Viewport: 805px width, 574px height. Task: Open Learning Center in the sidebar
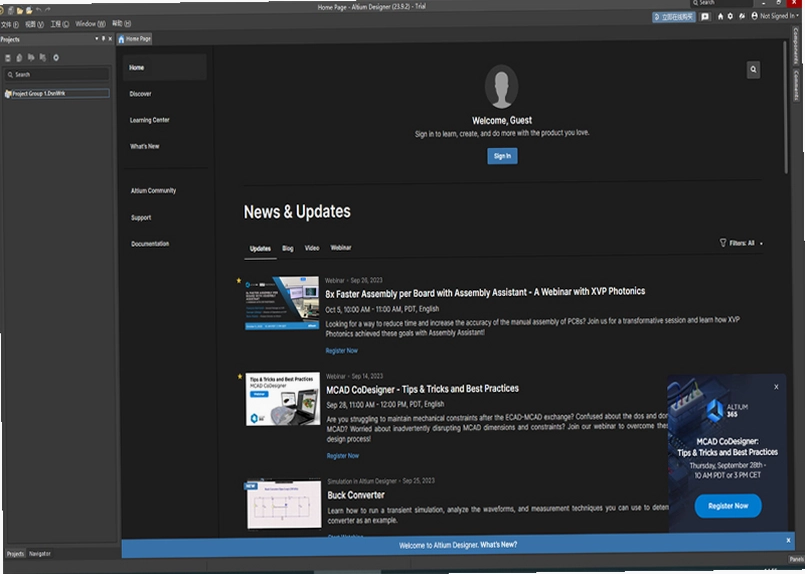149,120
